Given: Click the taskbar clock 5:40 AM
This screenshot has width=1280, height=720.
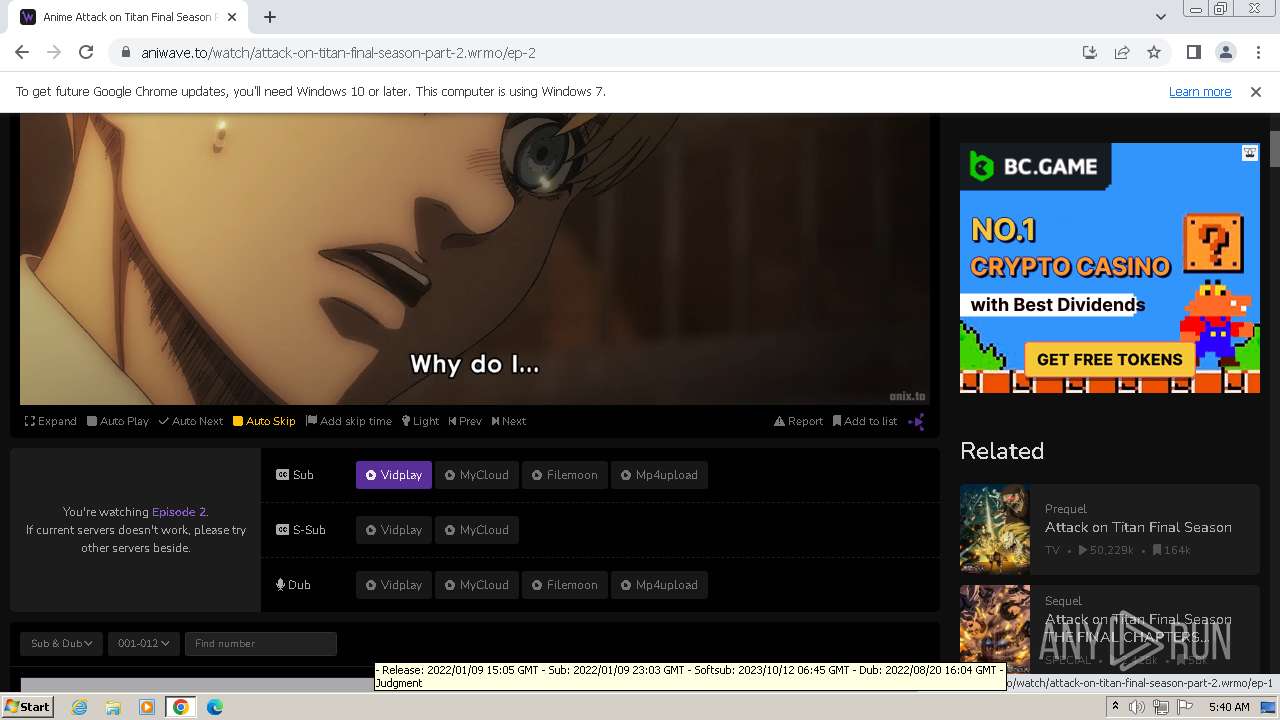Looking at the screenshot, I should click(x=1229, y=707).
